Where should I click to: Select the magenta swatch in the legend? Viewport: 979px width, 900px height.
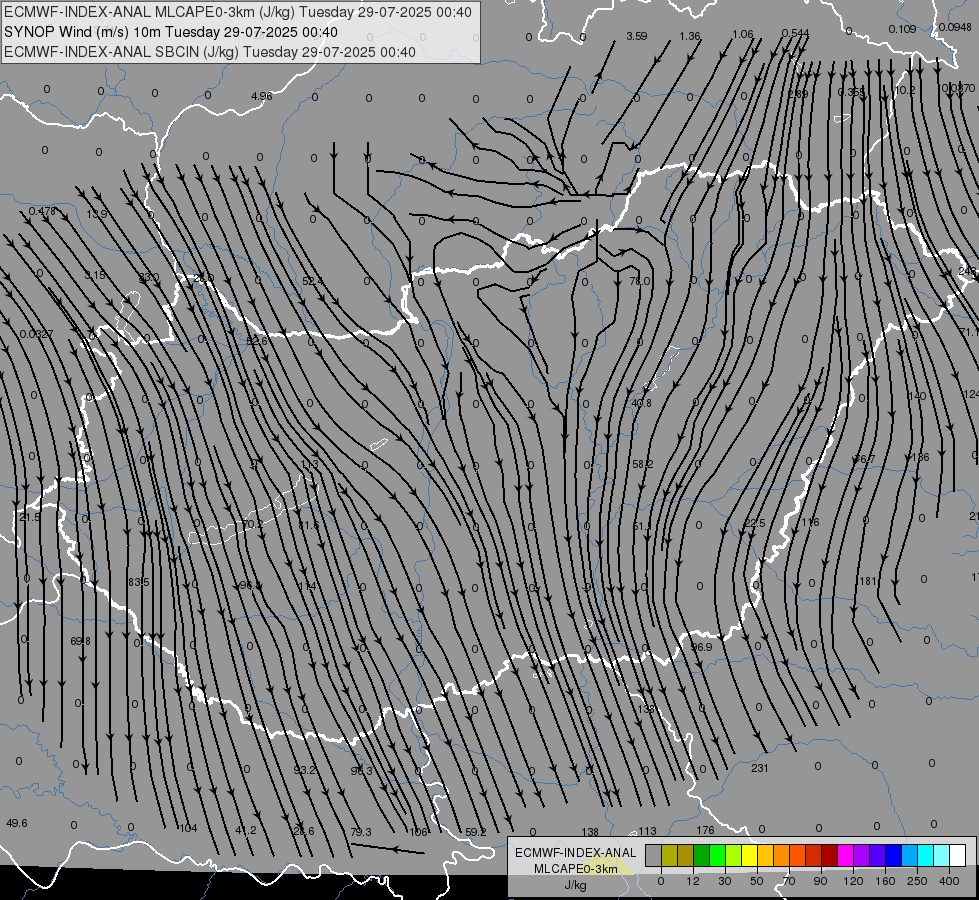tap(845, 855)
